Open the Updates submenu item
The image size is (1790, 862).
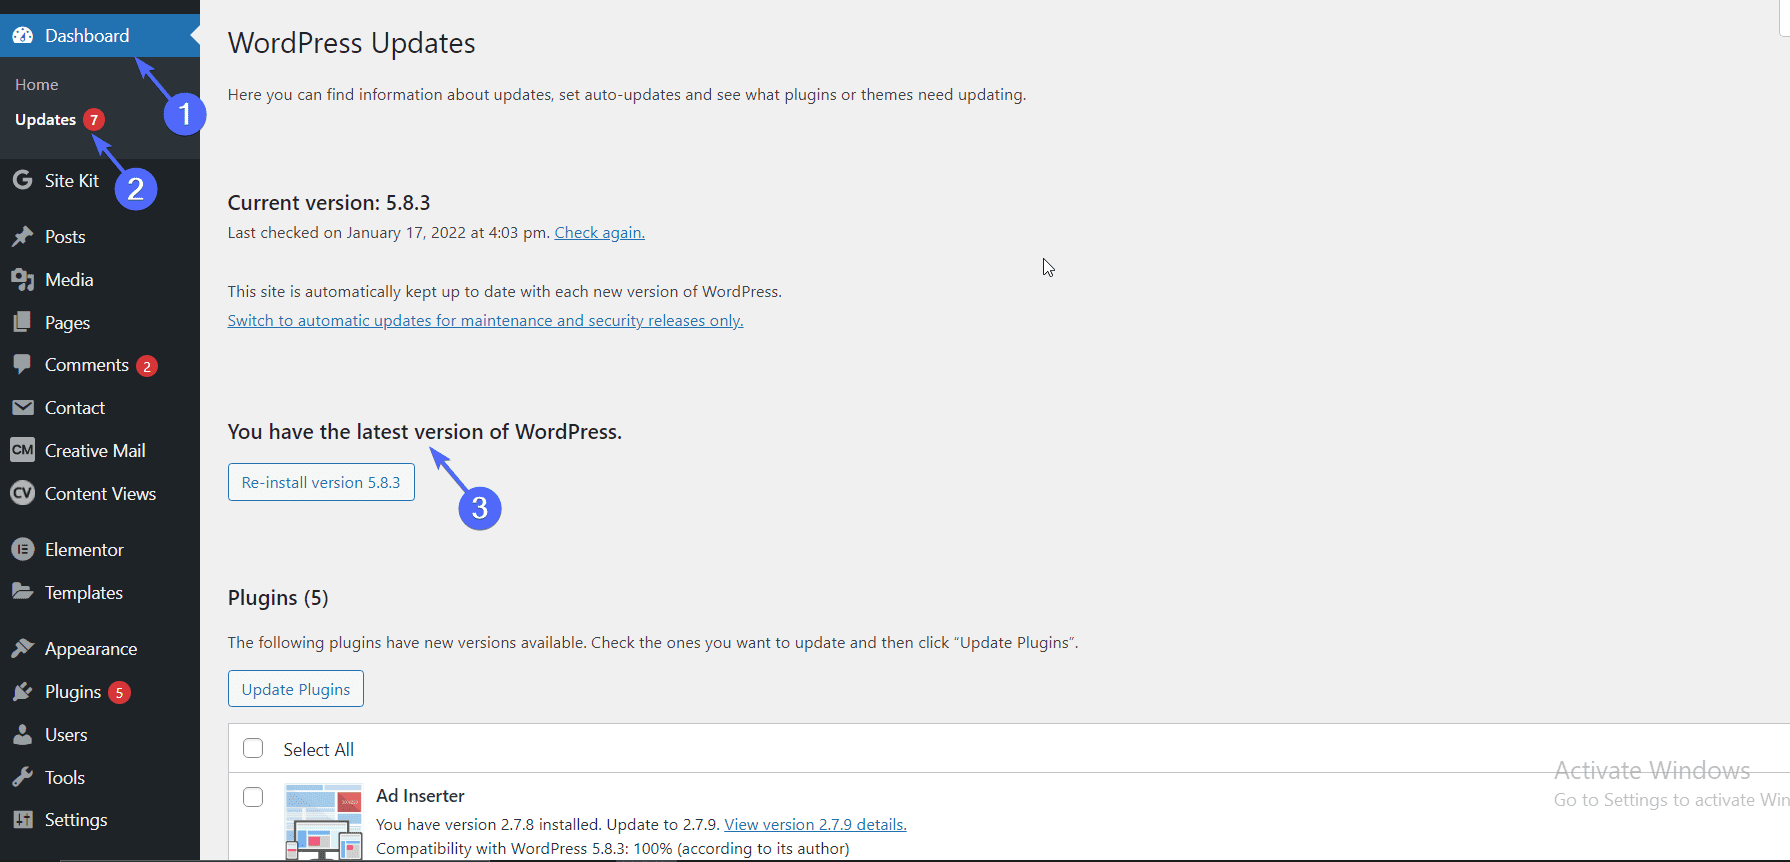(45, 119)
